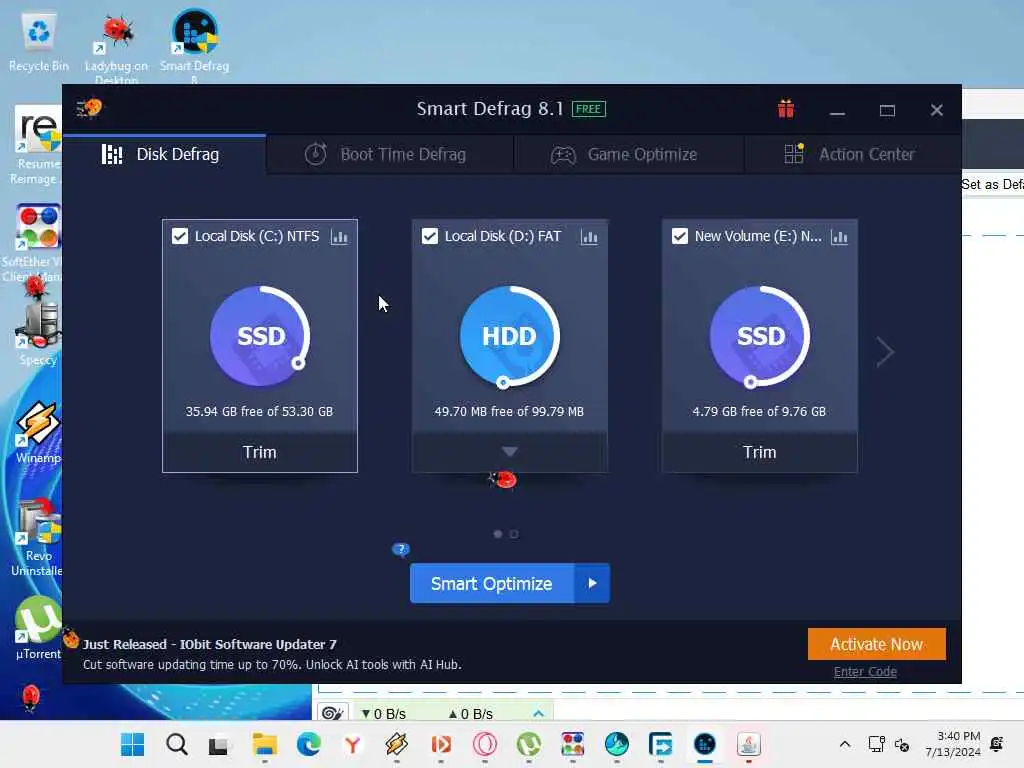Expand hidden system tray icons
The image size is (1024, 768).
tap(844, 744)
